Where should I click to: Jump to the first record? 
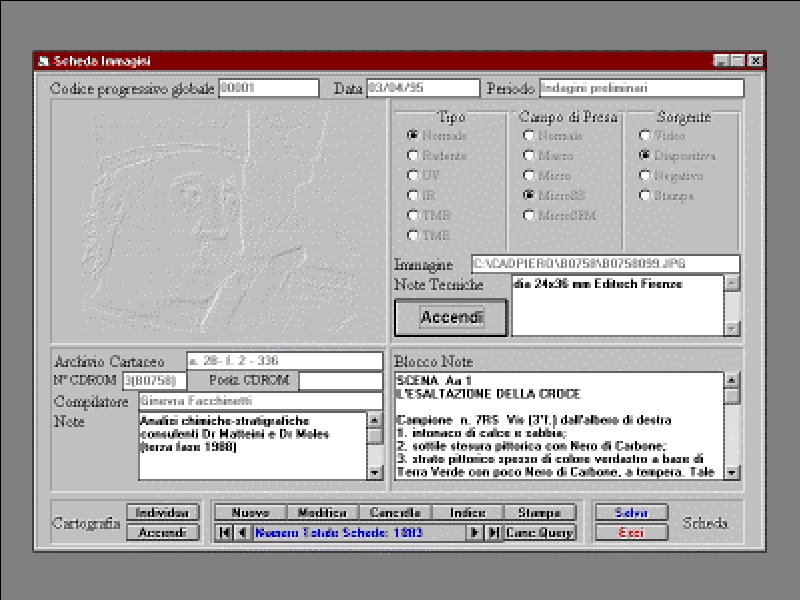click(x=223, y=533)
